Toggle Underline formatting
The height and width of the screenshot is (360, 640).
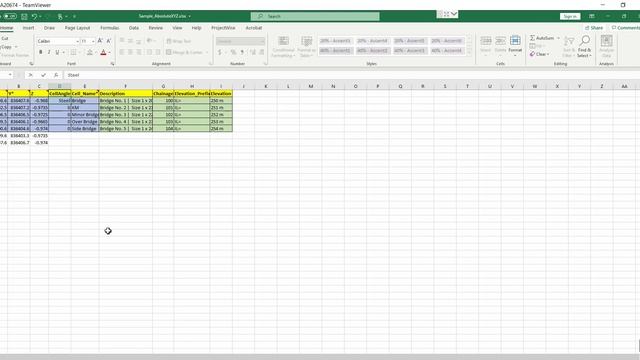pyautogui.click(x=57, y=52)
